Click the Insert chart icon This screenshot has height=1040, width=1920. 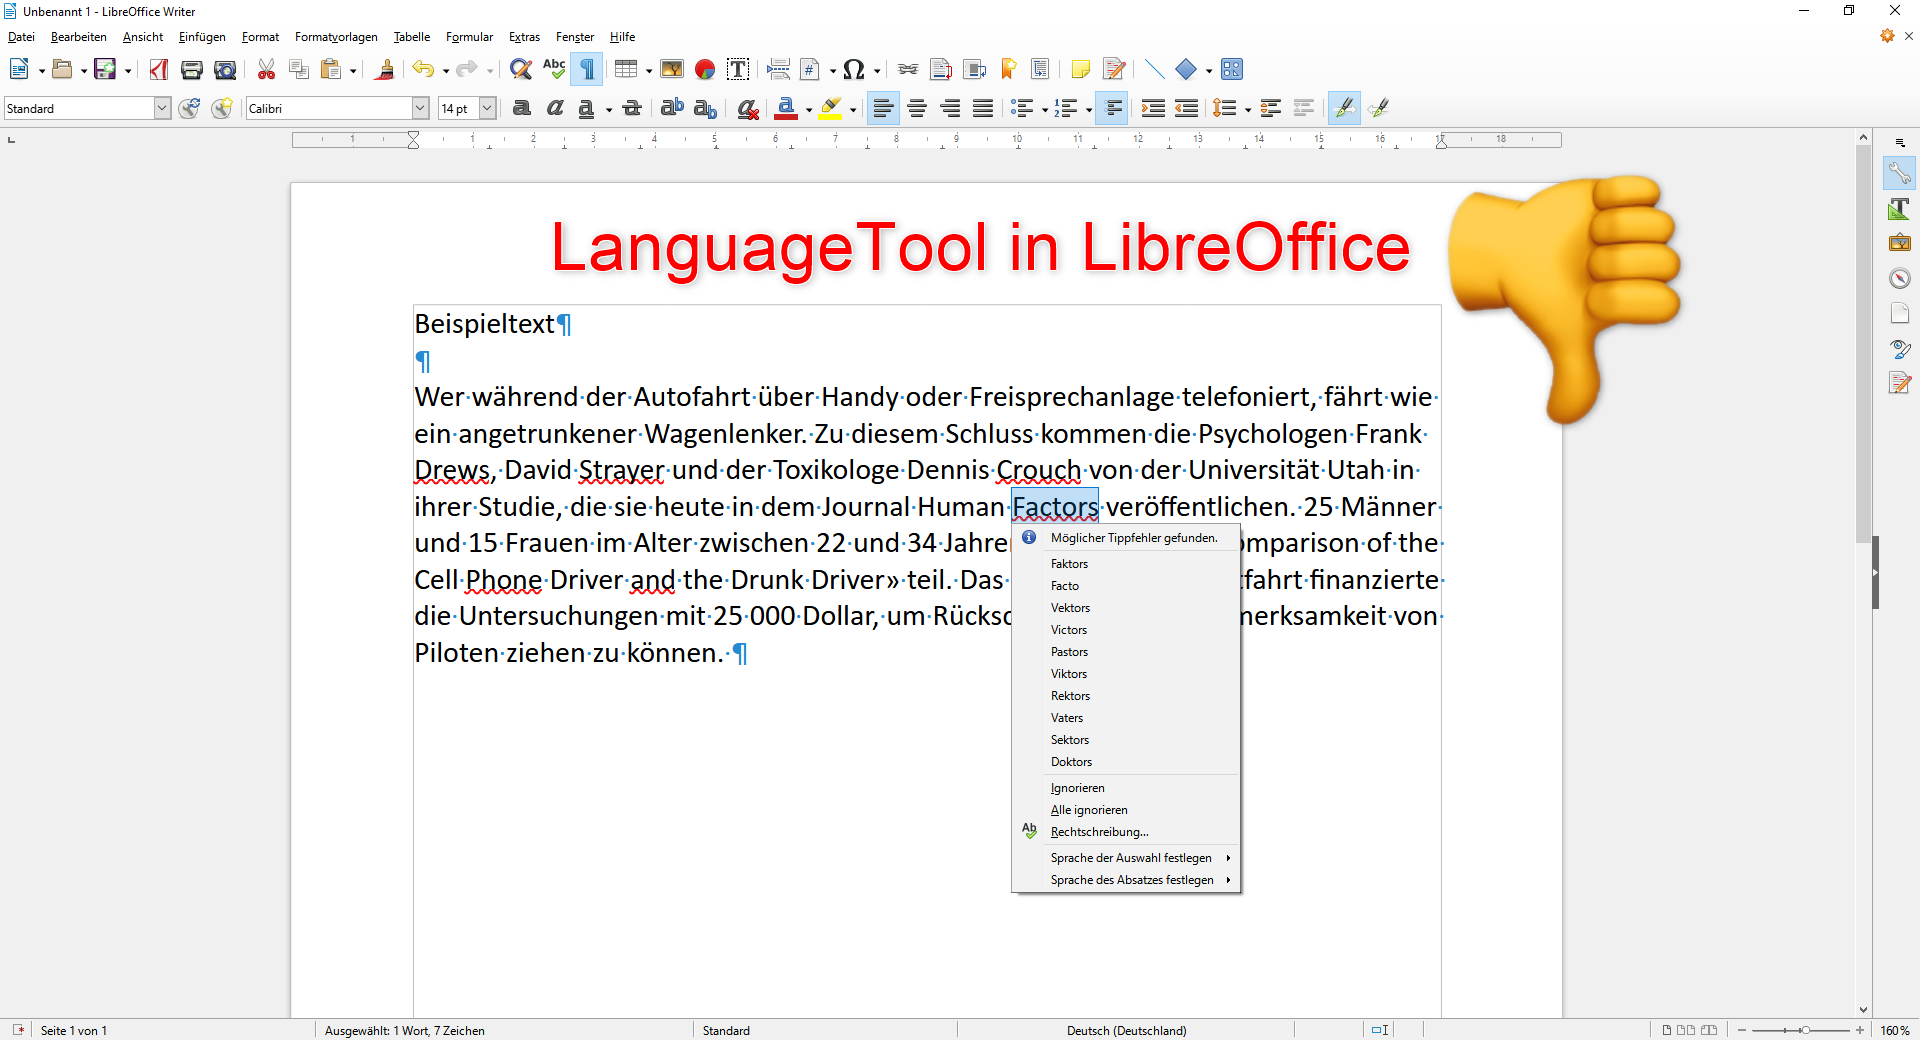click(705, 69)
